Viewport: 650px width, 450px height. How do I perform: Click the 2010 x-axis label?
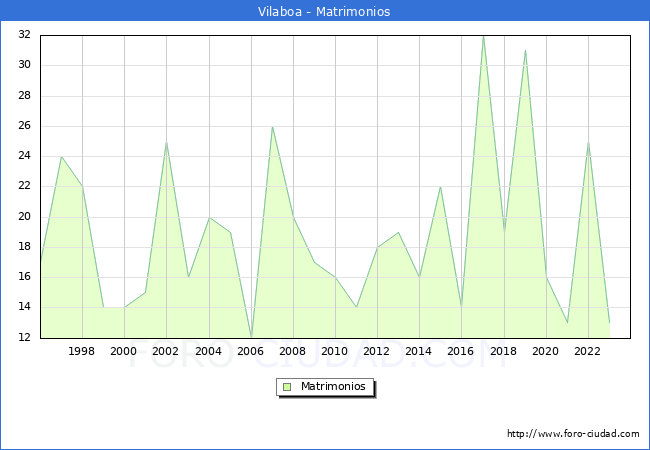tap(335, 351)
